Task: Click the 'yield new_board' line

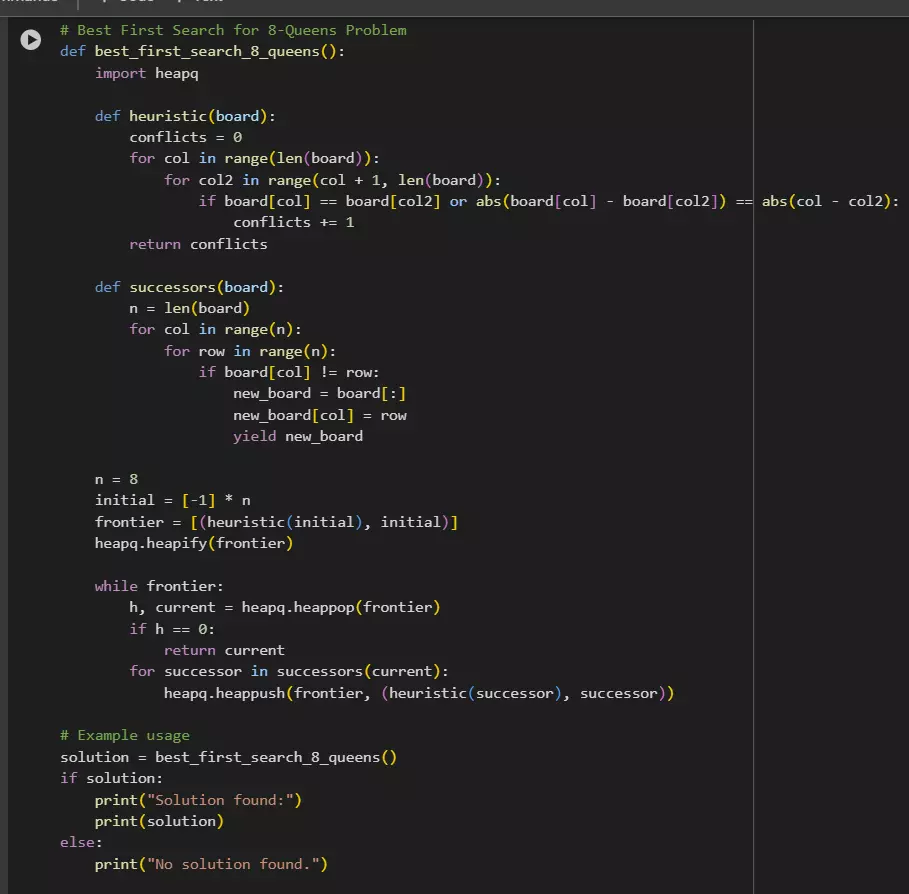Action: click(x=298, y=437)
